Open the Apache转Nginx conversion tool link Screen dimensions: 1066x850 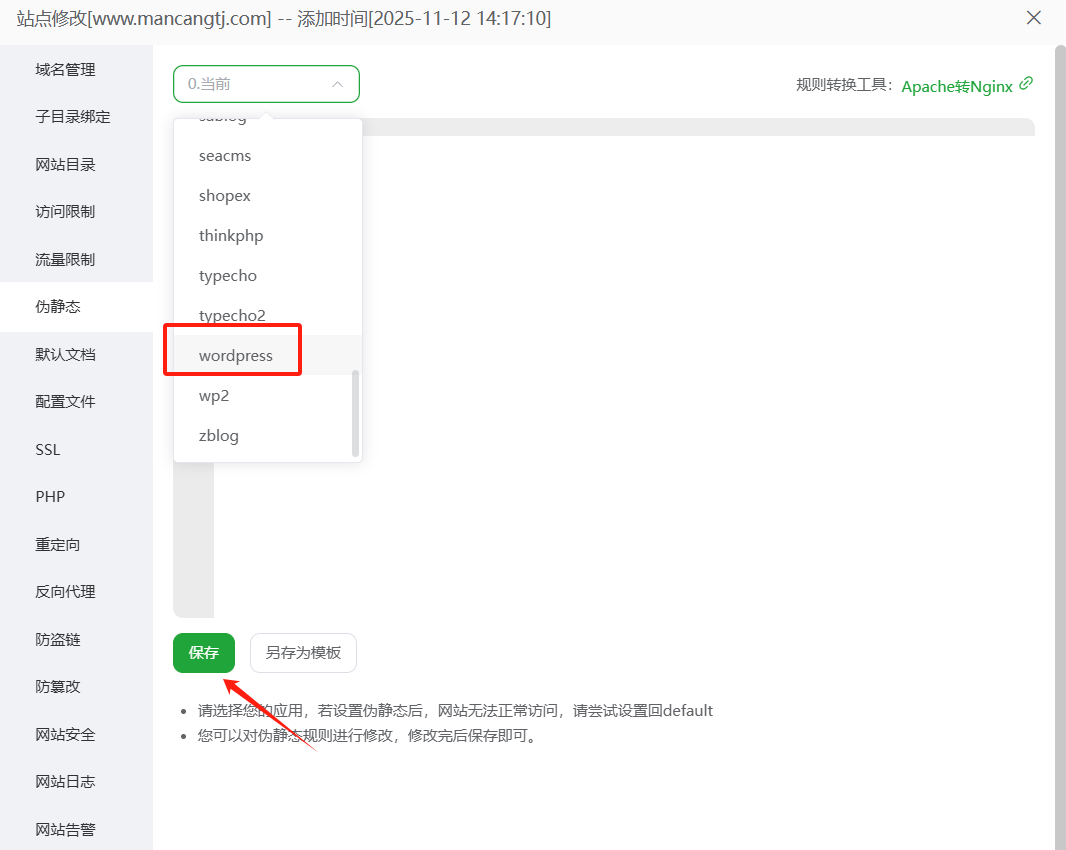(957, 86)
